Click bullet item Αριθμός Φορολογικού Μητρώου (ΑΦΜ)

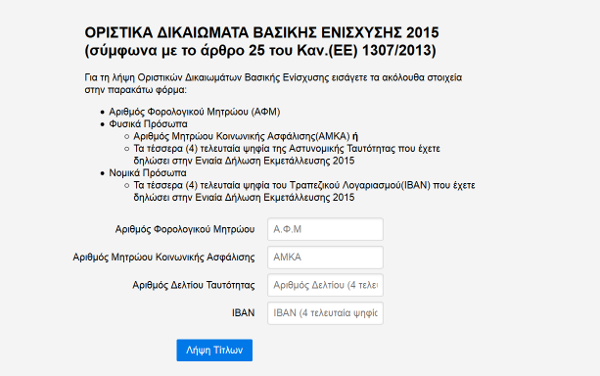(x=195, y=112)
